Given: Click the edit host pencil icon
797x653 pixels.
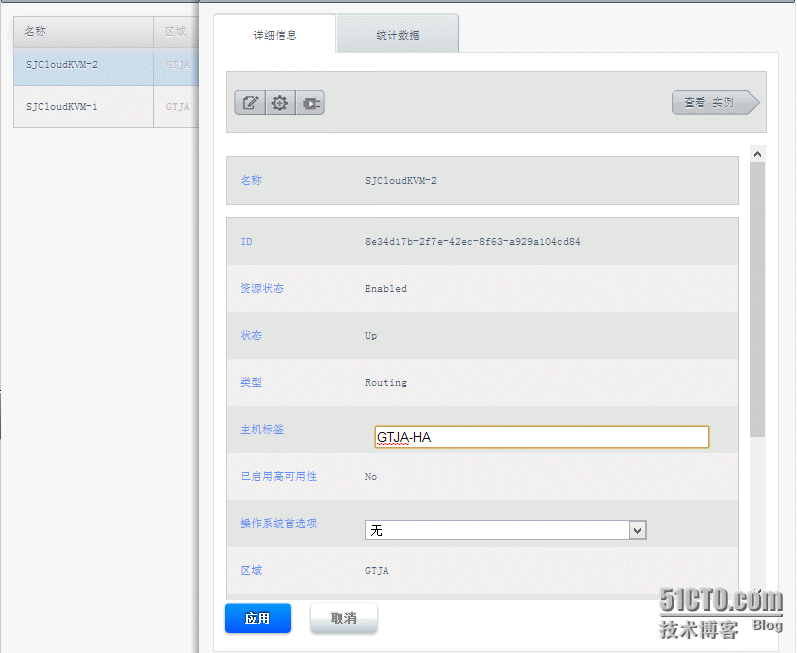Looking at the screenshot, I should tap(250, 103).
